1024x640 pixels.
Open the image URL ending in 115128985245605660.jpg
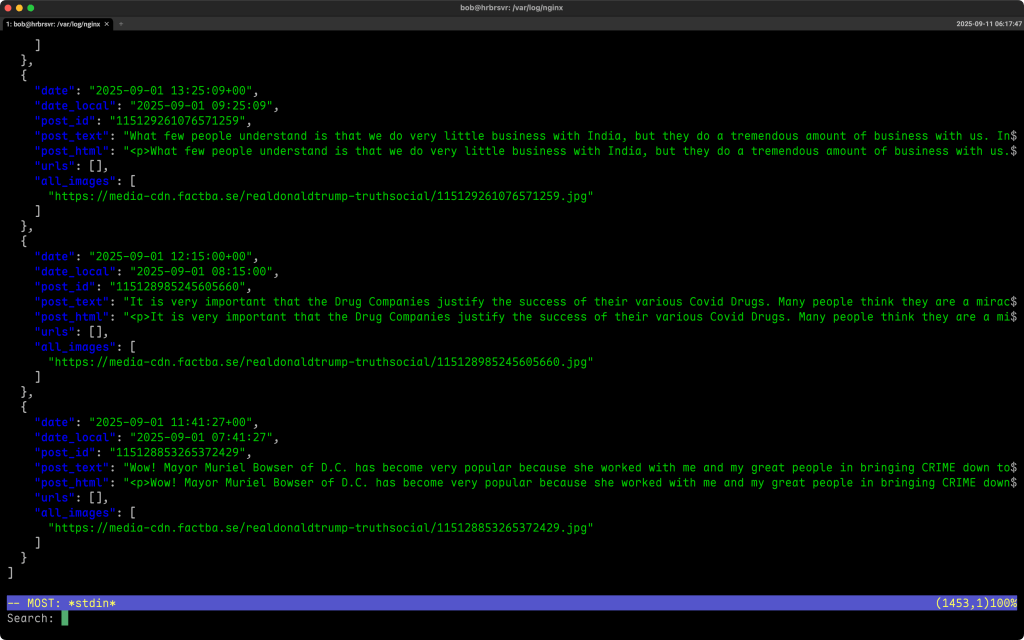(320, 362)
